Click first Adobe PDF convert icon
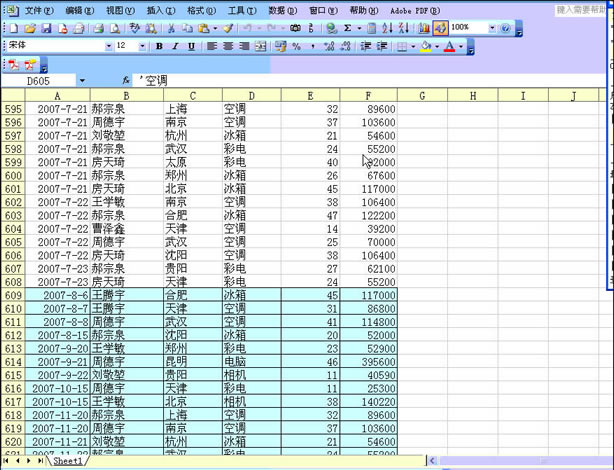The height and width of the screenshot is (470, 614). point(14,65)
